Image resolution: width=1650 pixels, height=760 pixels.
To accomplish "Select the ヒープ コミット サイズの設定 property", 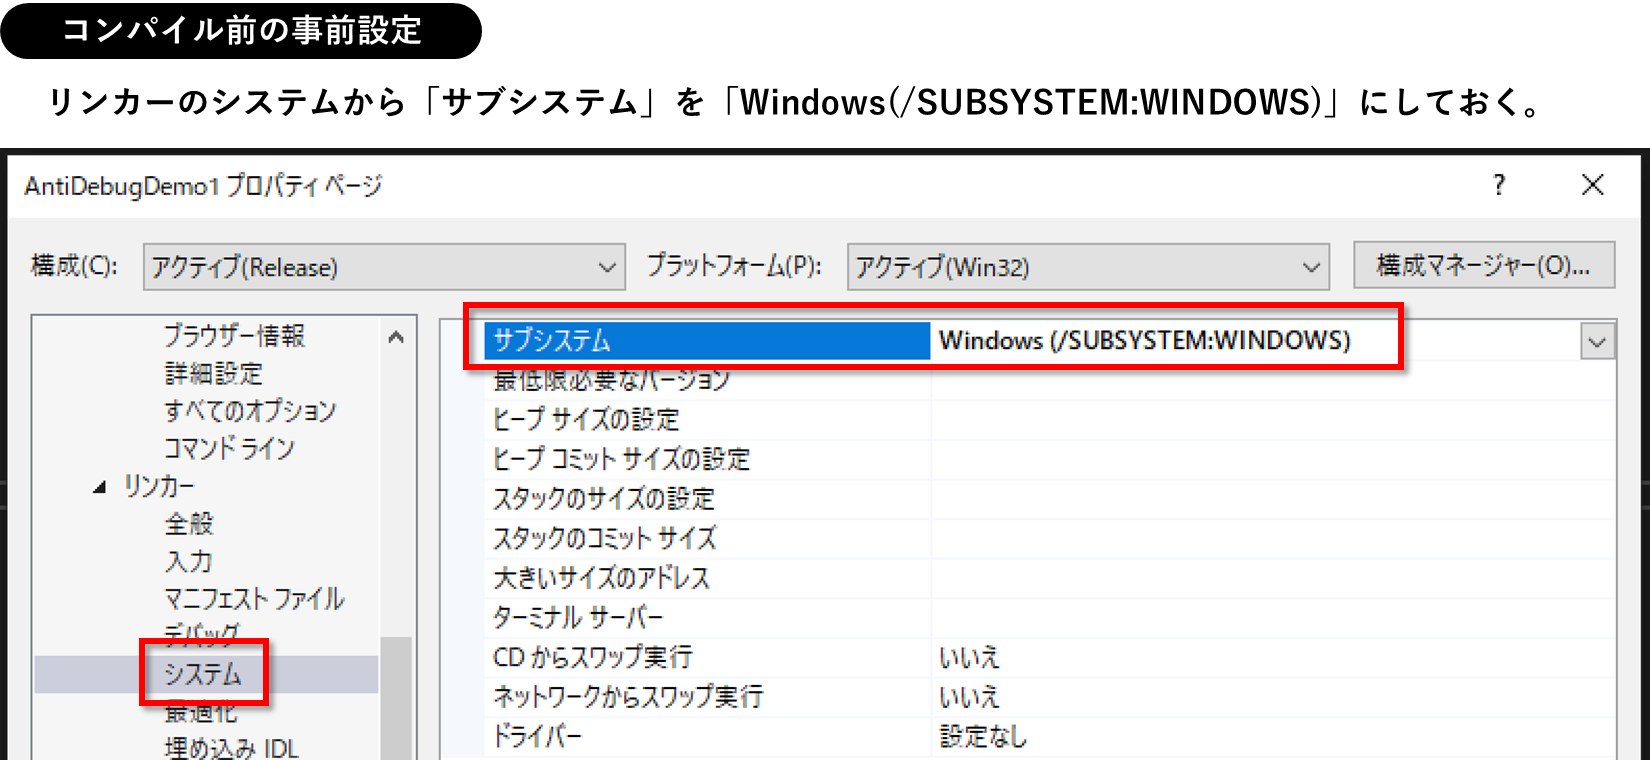I will click(x=621, y=459).
